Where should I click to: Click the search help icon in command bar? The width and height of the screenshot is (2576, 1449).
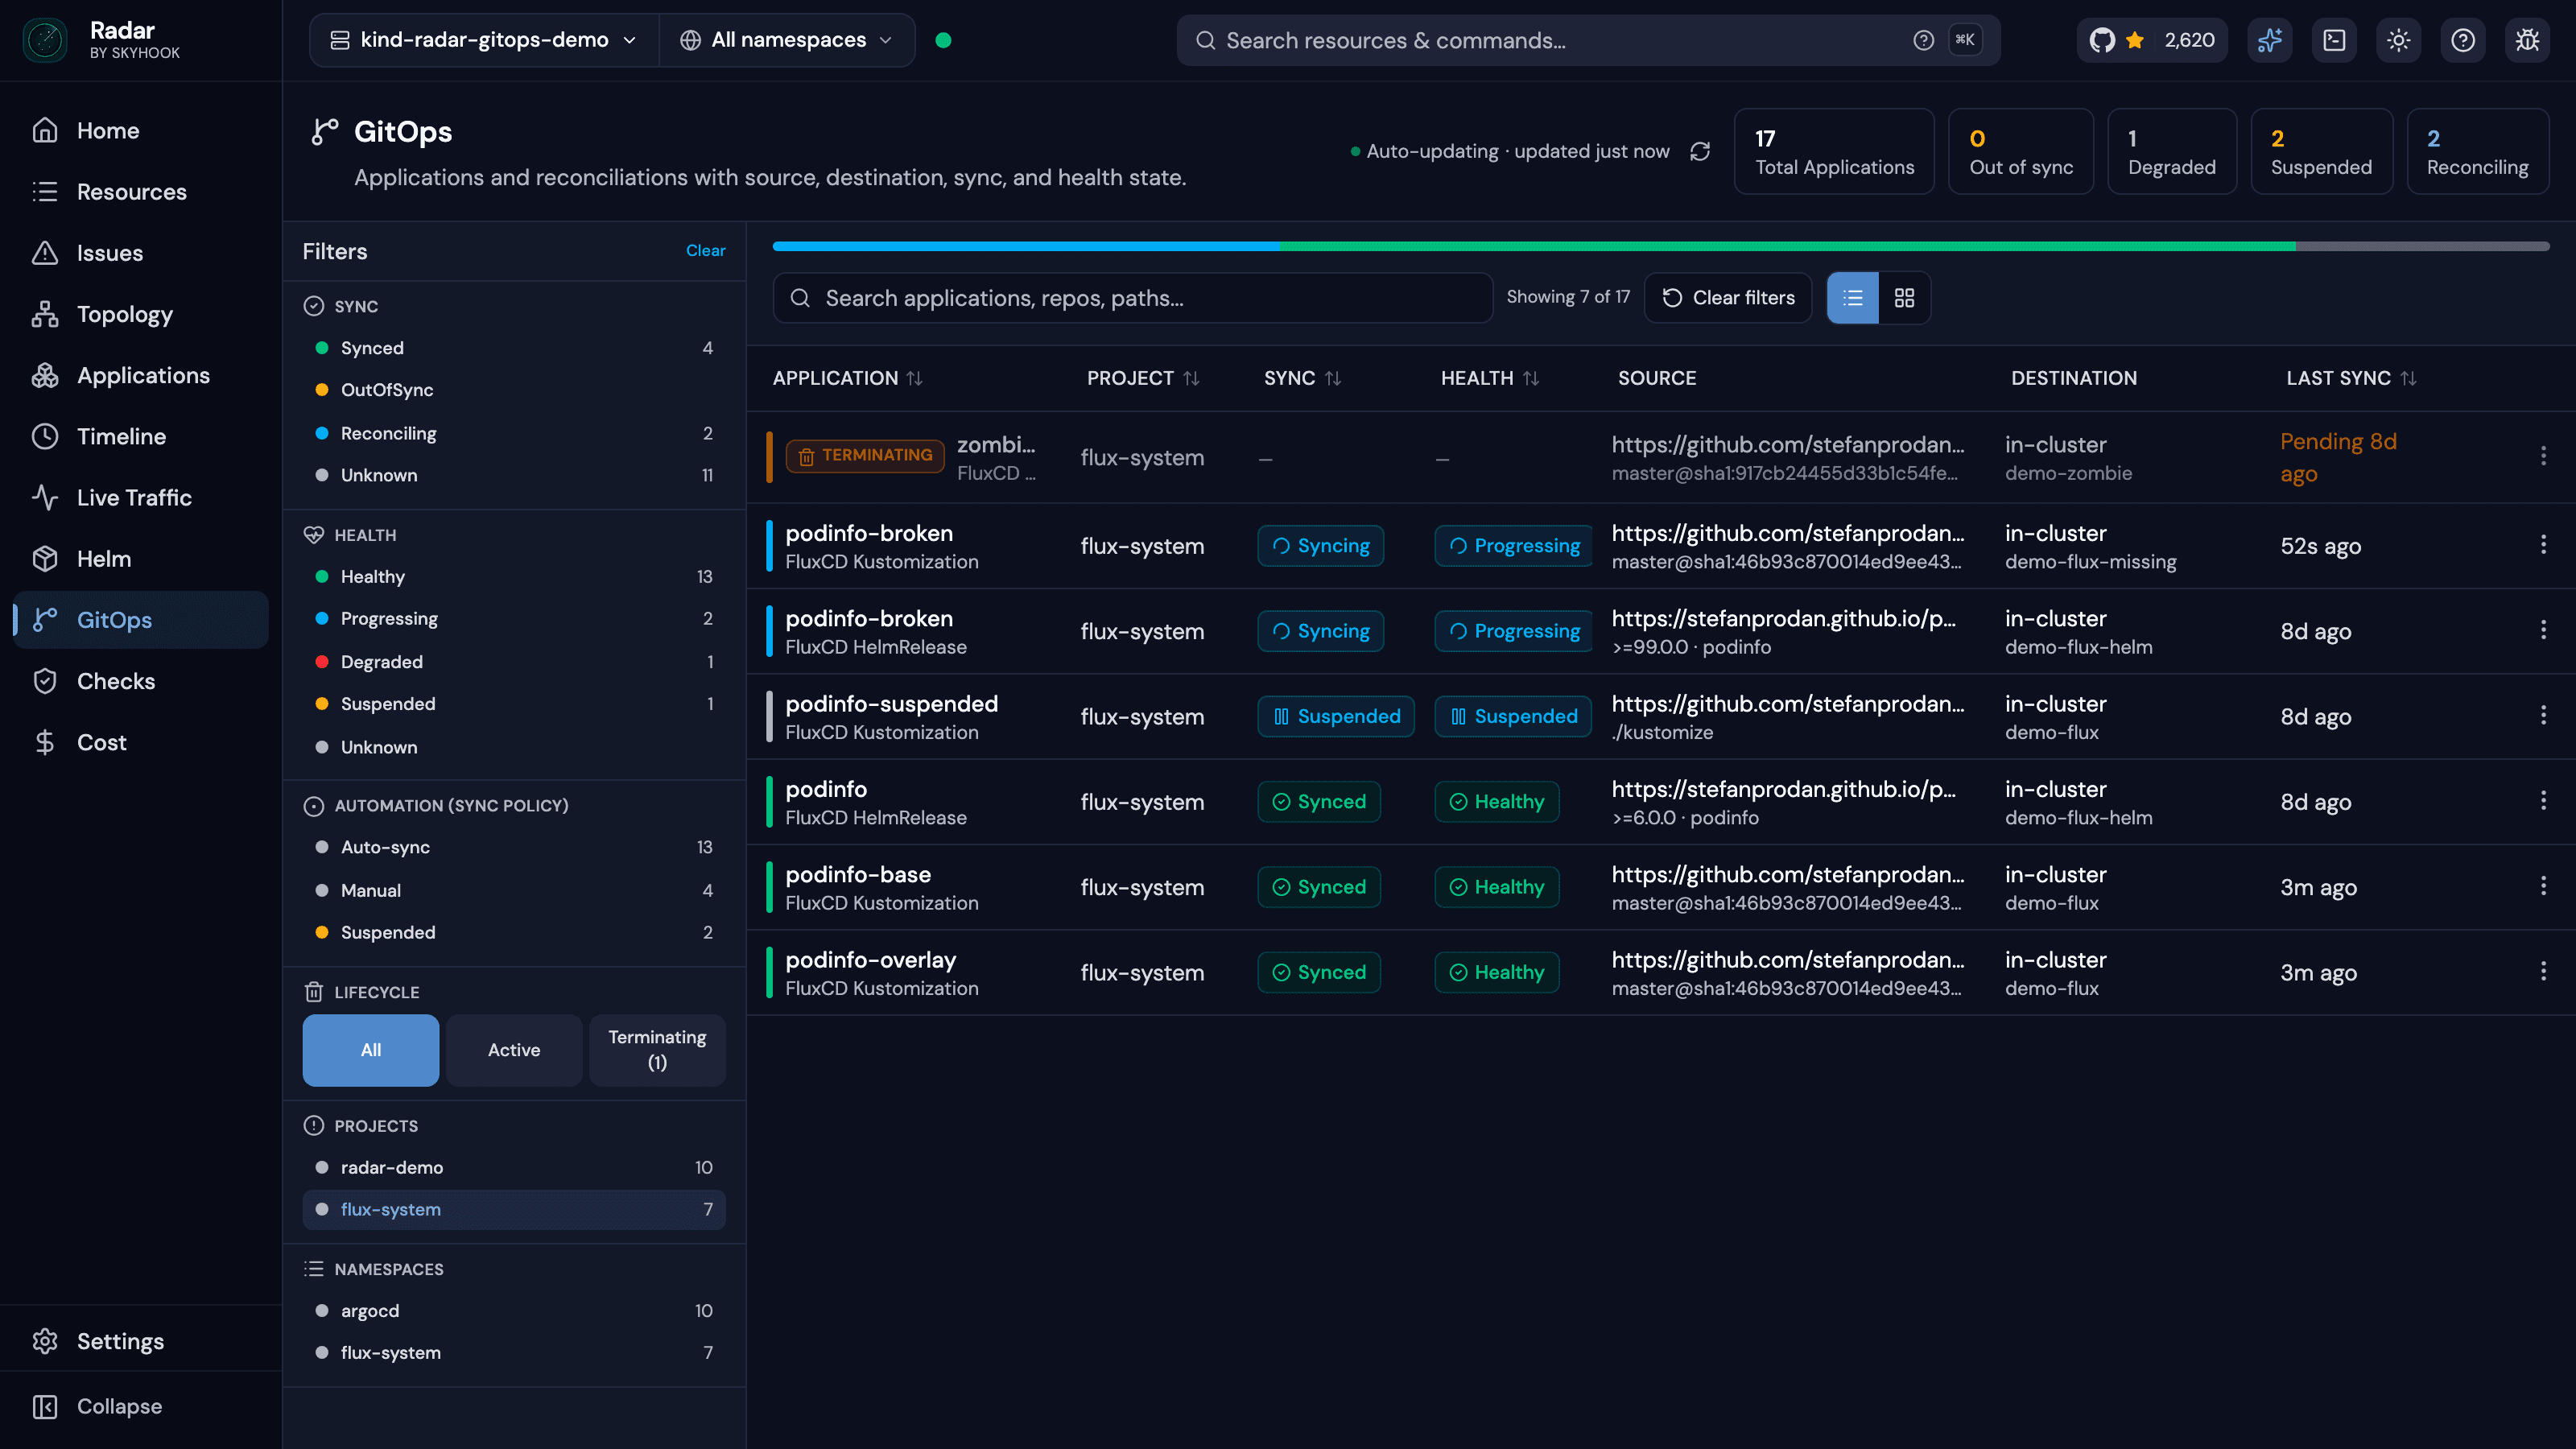click(x=1923, y=40)
